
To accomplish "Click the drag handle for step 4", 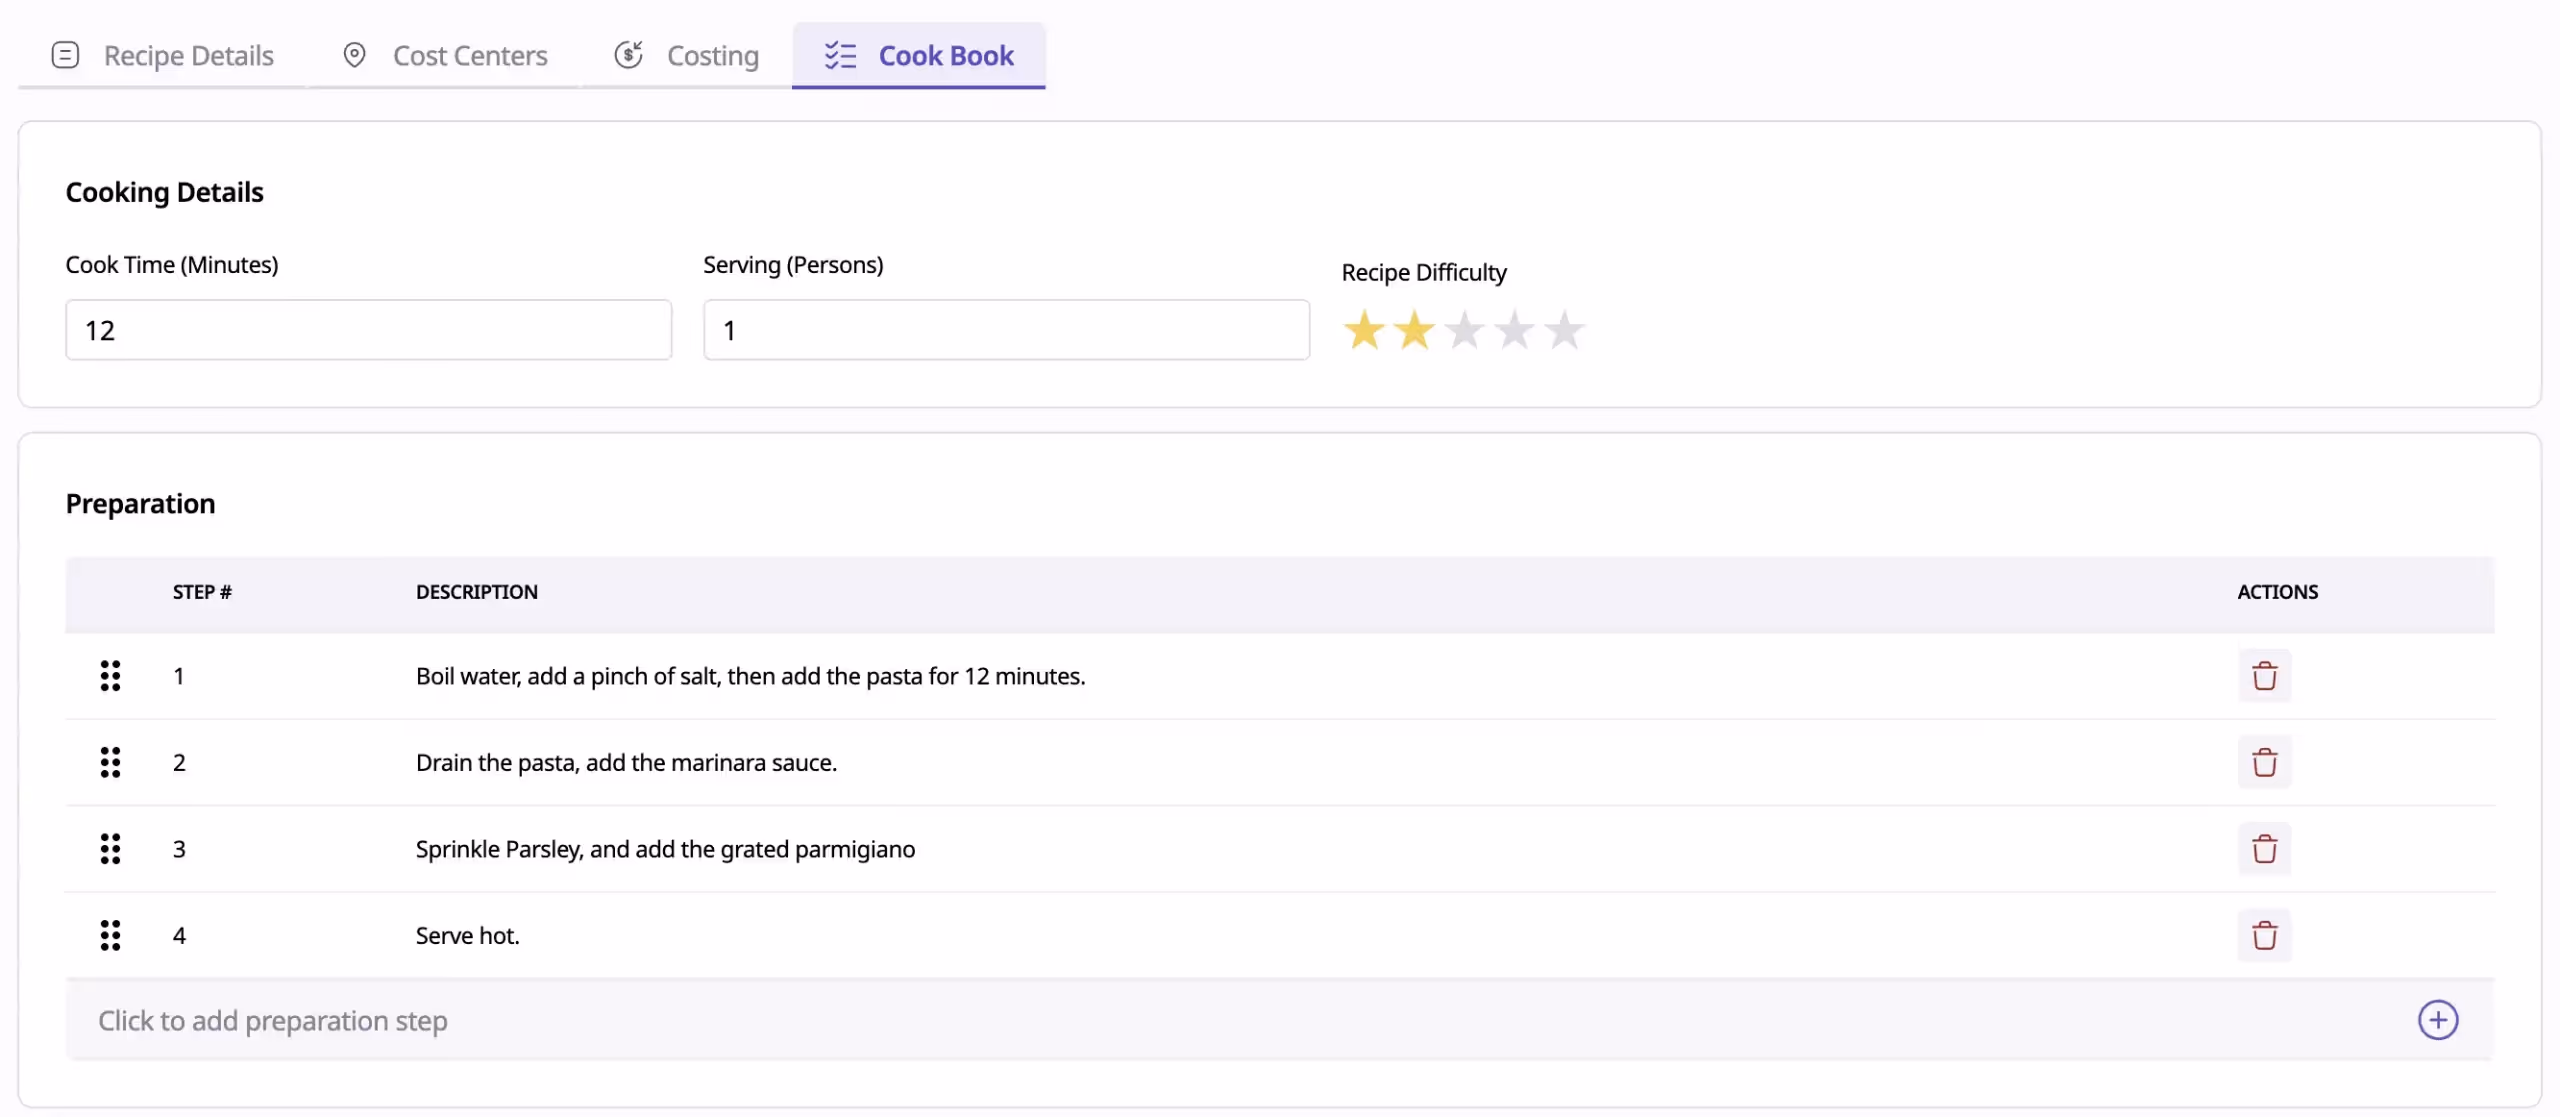I will 111,935.
